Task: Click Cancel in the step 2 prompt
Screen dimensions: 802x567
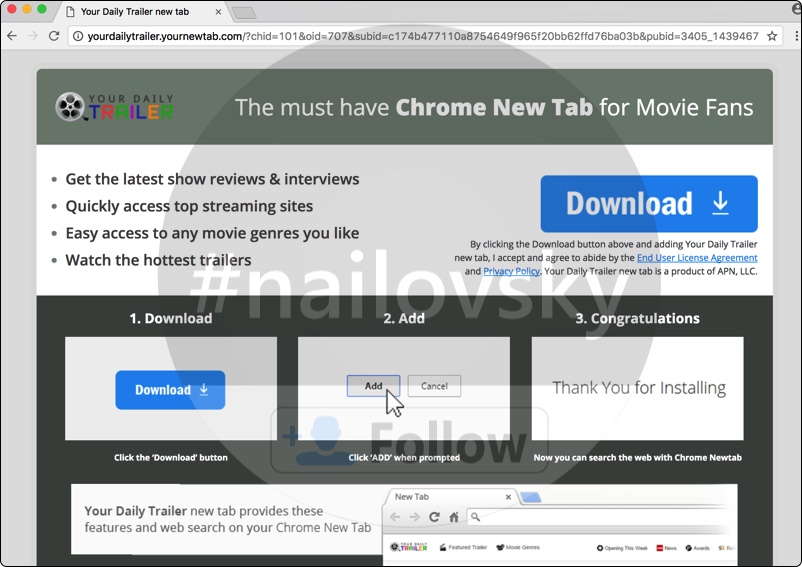Action: 434,386
